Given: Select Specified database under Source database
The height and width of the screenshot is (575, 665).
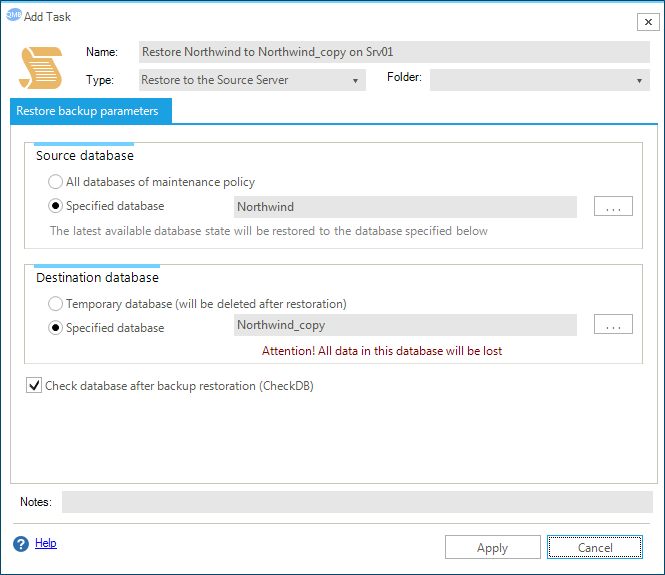Looking at the screenshot, I should coord(56,206).
